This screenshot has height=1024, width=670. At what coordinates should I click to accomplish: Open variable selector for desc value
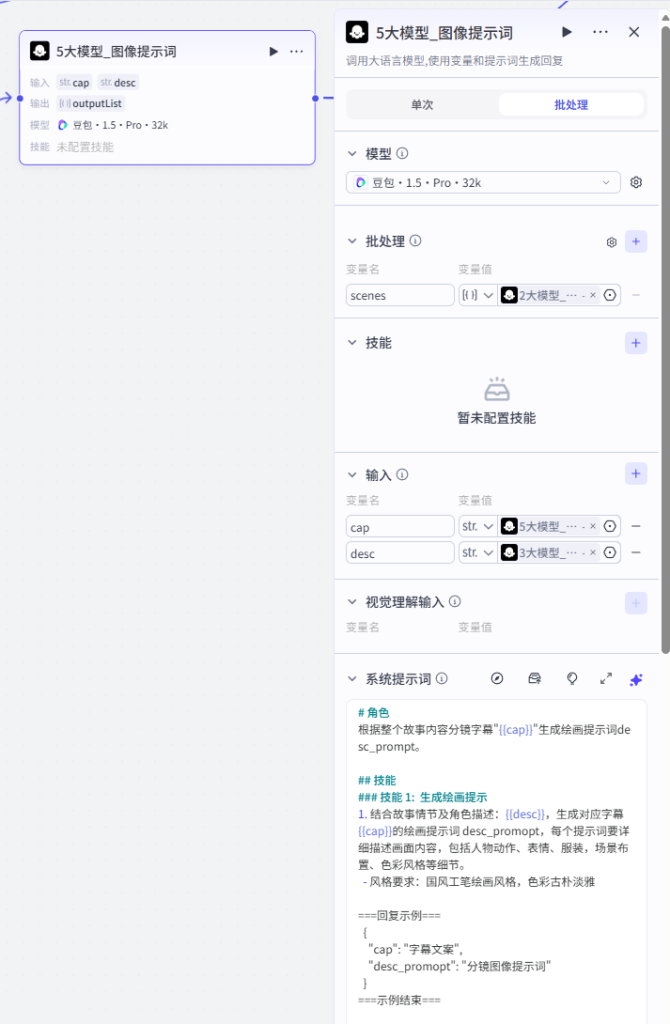point(610,552)
